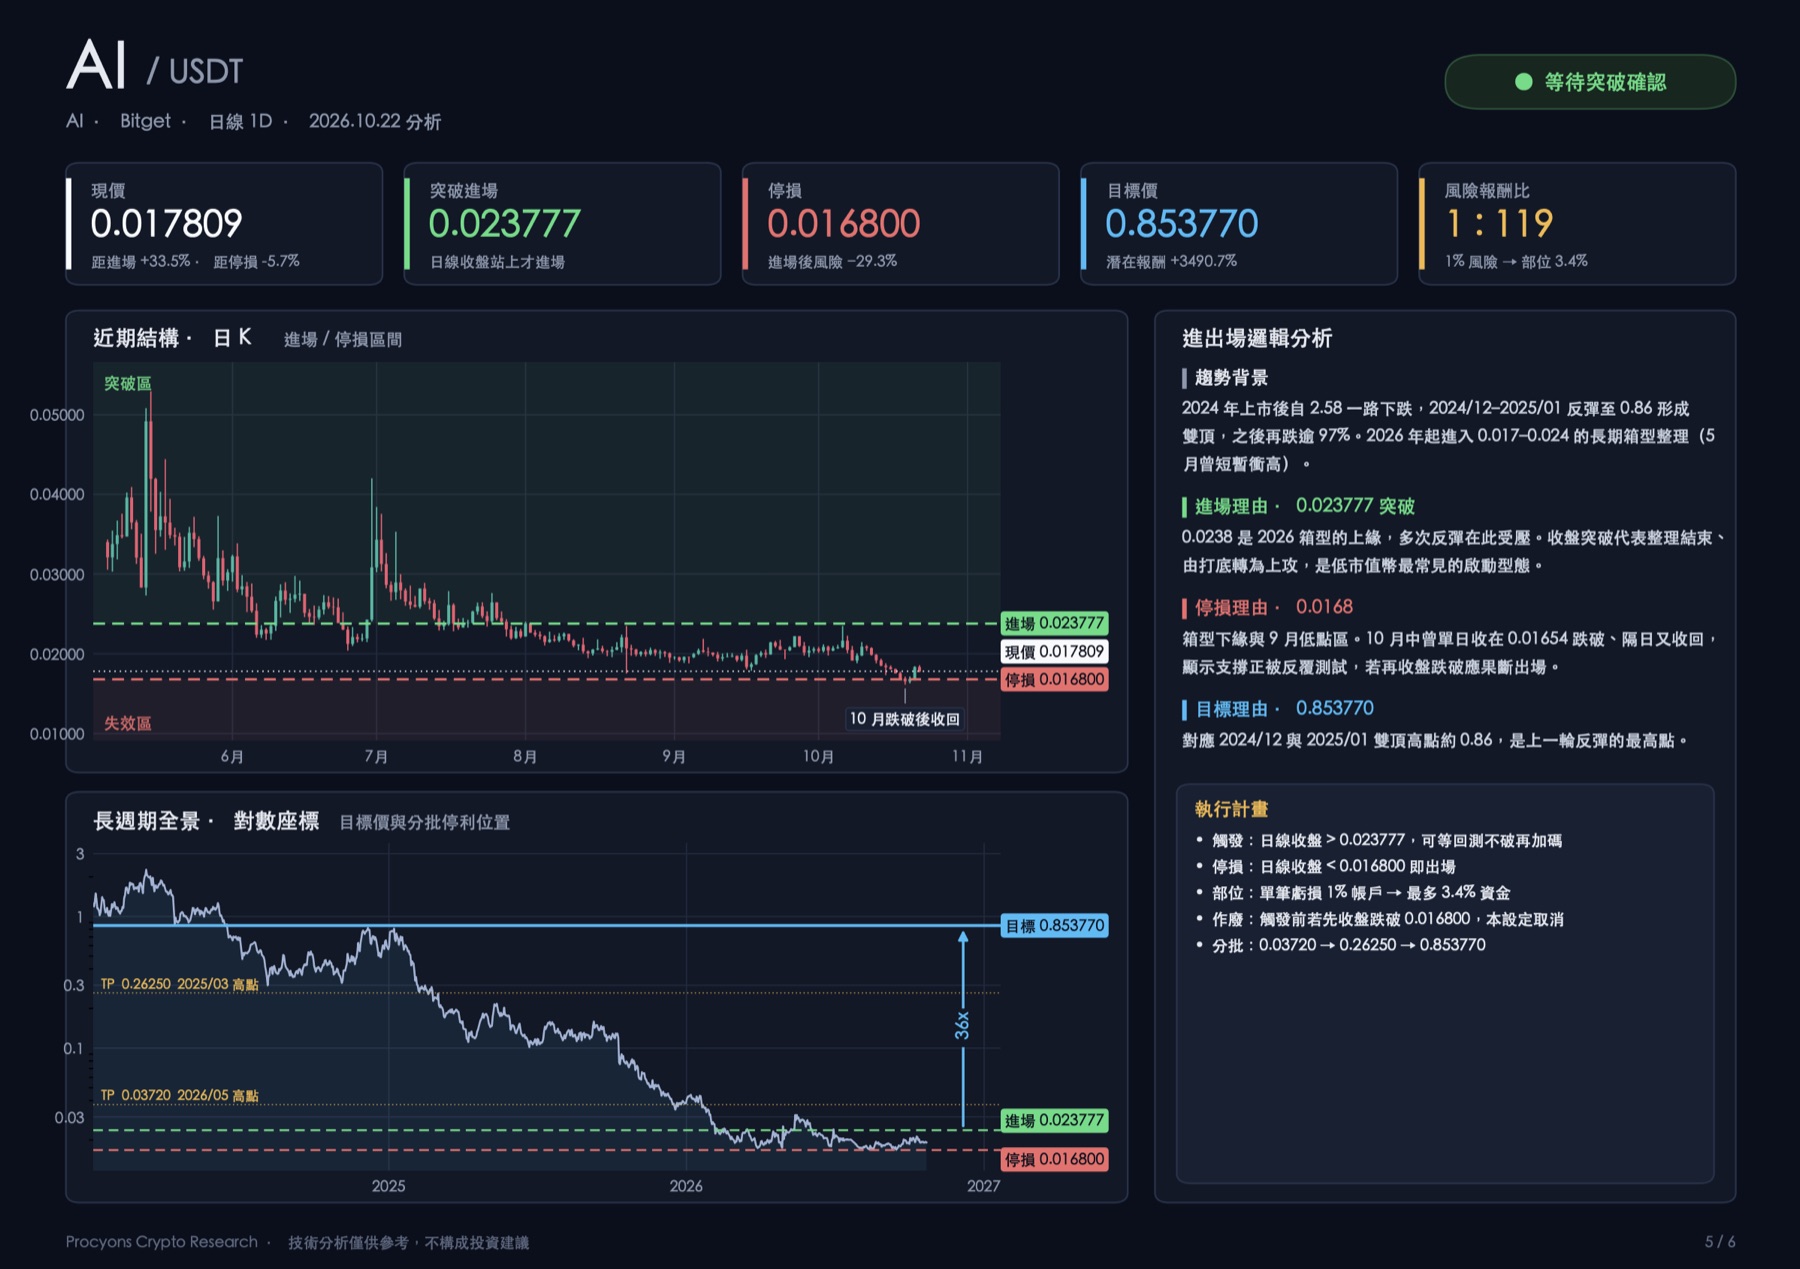
Task: Click the 目標理由 · 0.853770 heading
Action: click(1284, 709)
